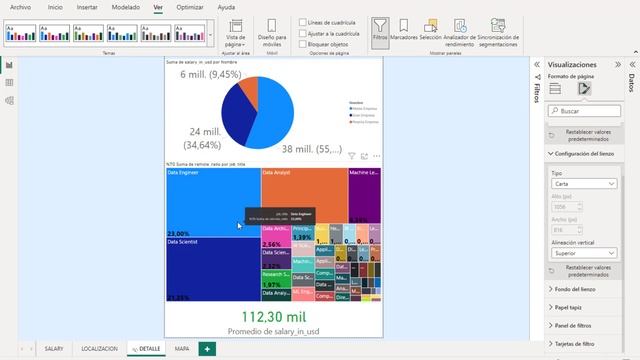
Task: Select the format page icon
Action: click(x=584, y=89)
